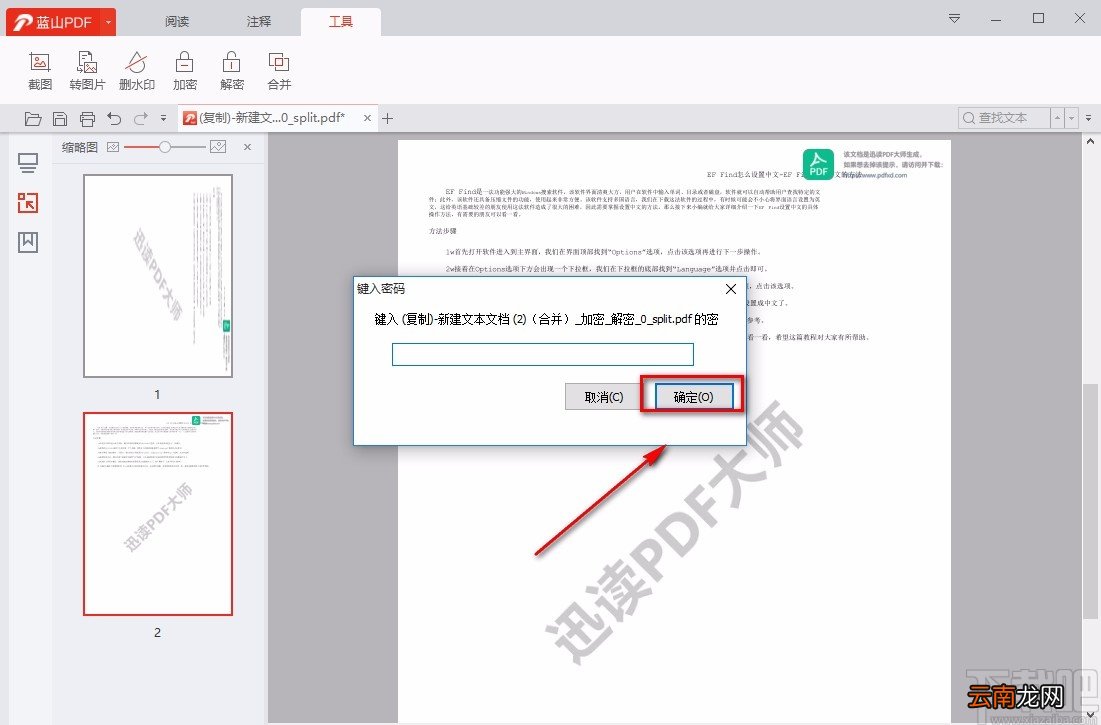Expand the dropdown arrow beside 蓝山PDF
Image resolution: width=1101 pixels, height=725 pixels.
coord(108,22)
